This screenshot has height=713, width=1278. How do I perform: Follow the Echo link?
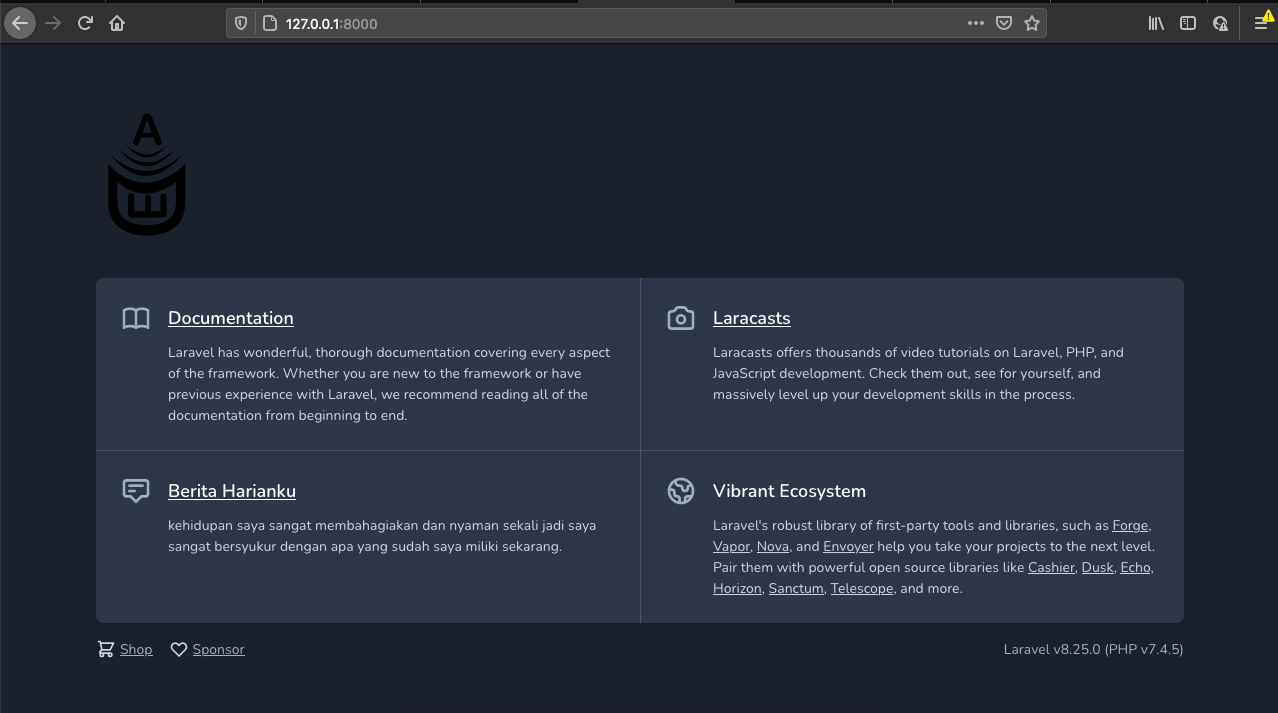coord(1136,567)
